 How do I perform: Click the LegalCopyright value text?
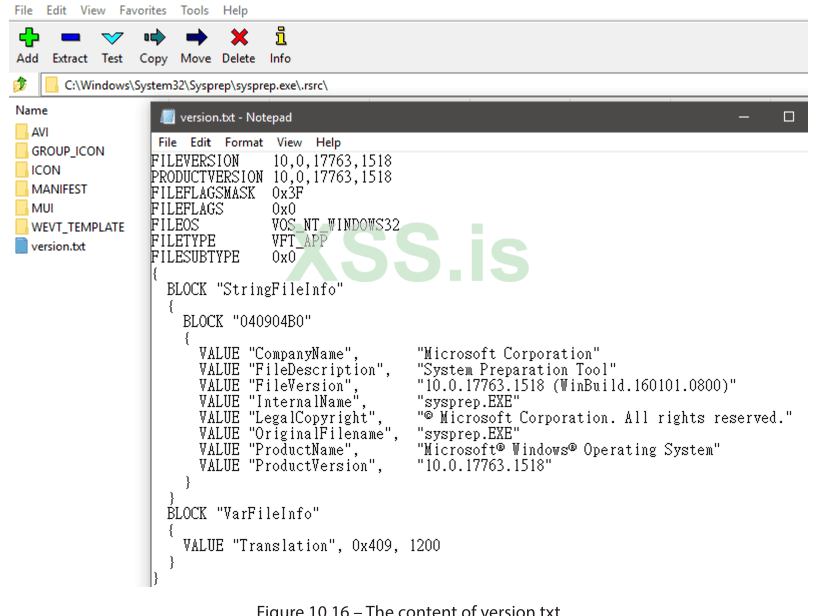click(605, 418)
